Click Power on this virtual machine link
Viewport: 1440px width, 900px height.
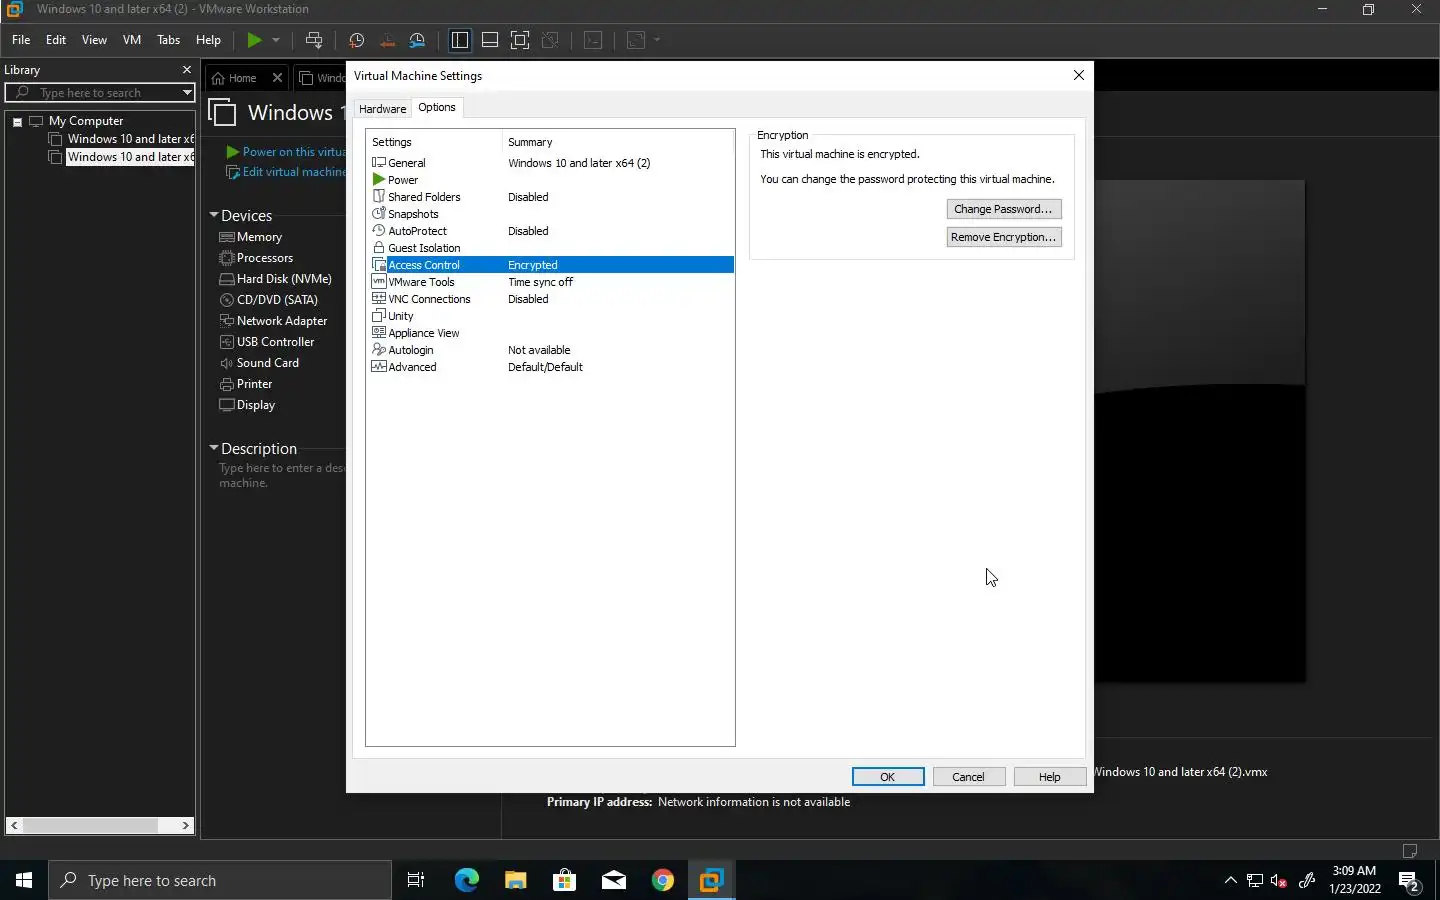[x=293, y=152]
